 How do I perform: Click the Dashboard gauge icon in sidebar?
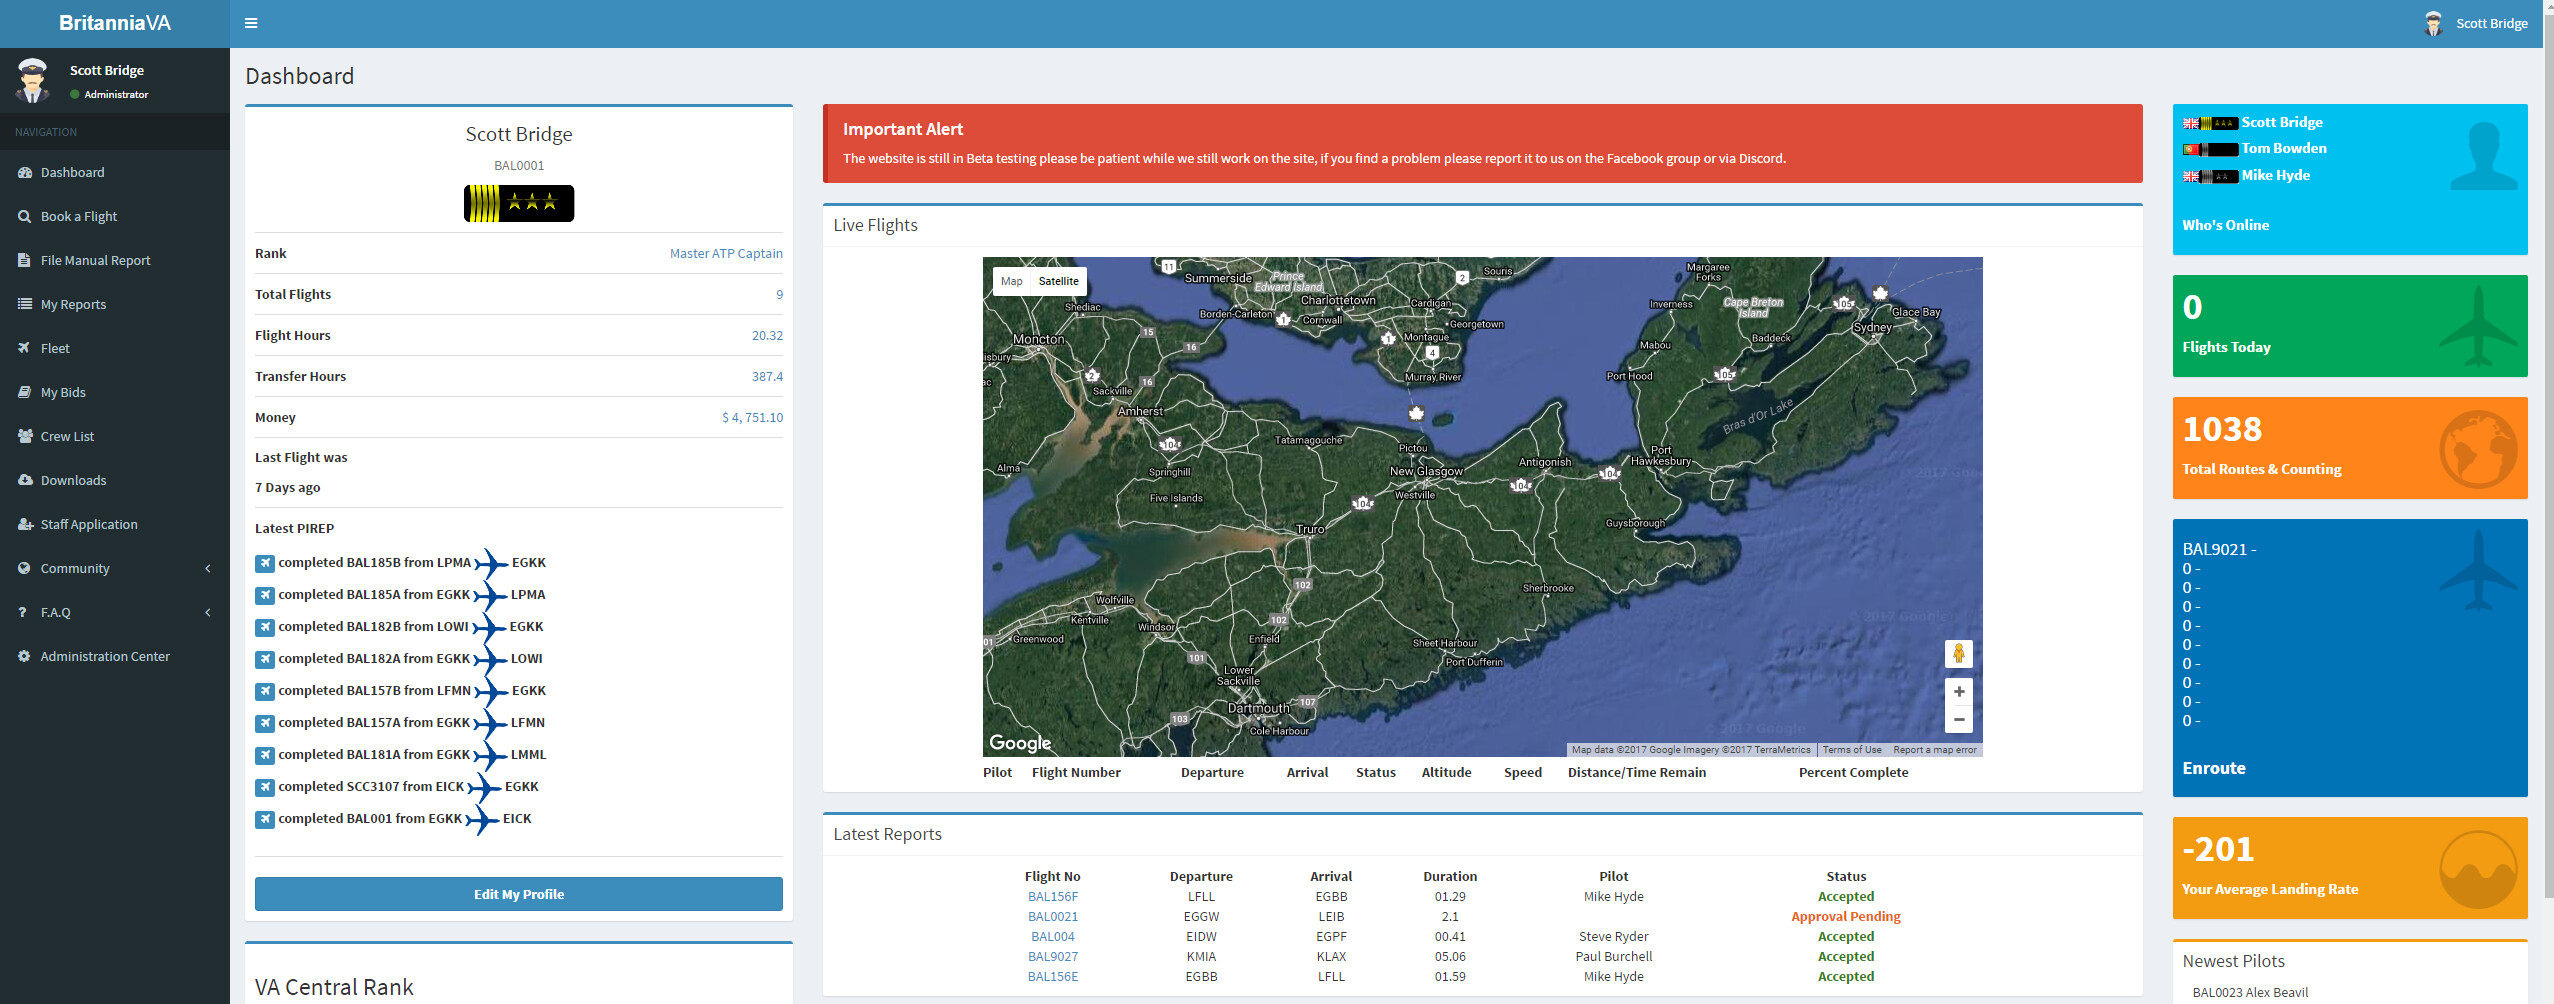[x=25, y=172]
